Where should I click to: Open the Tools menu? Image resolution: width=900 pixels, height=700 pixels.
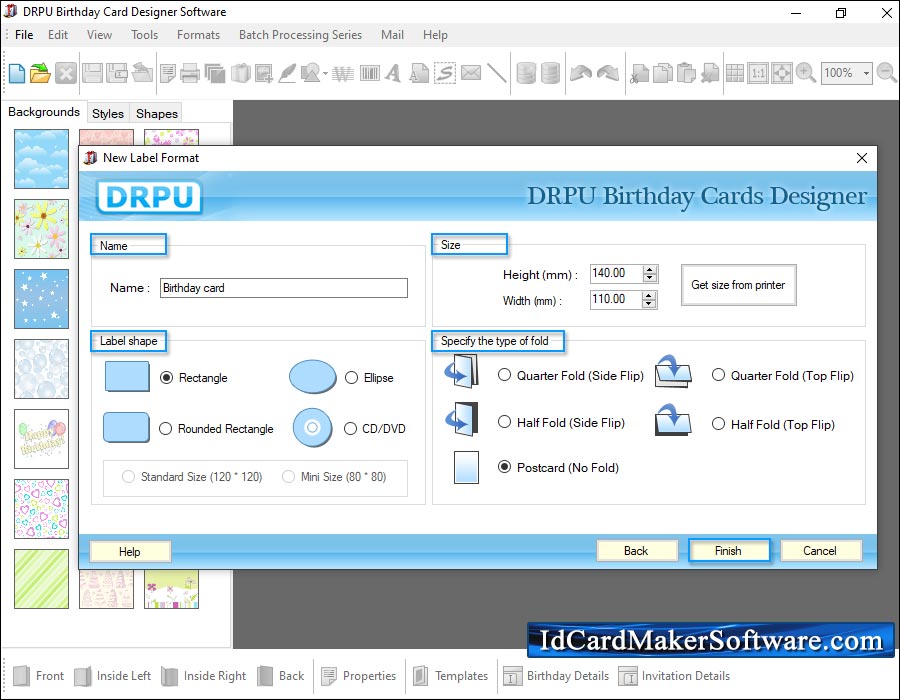pos(145,35)
